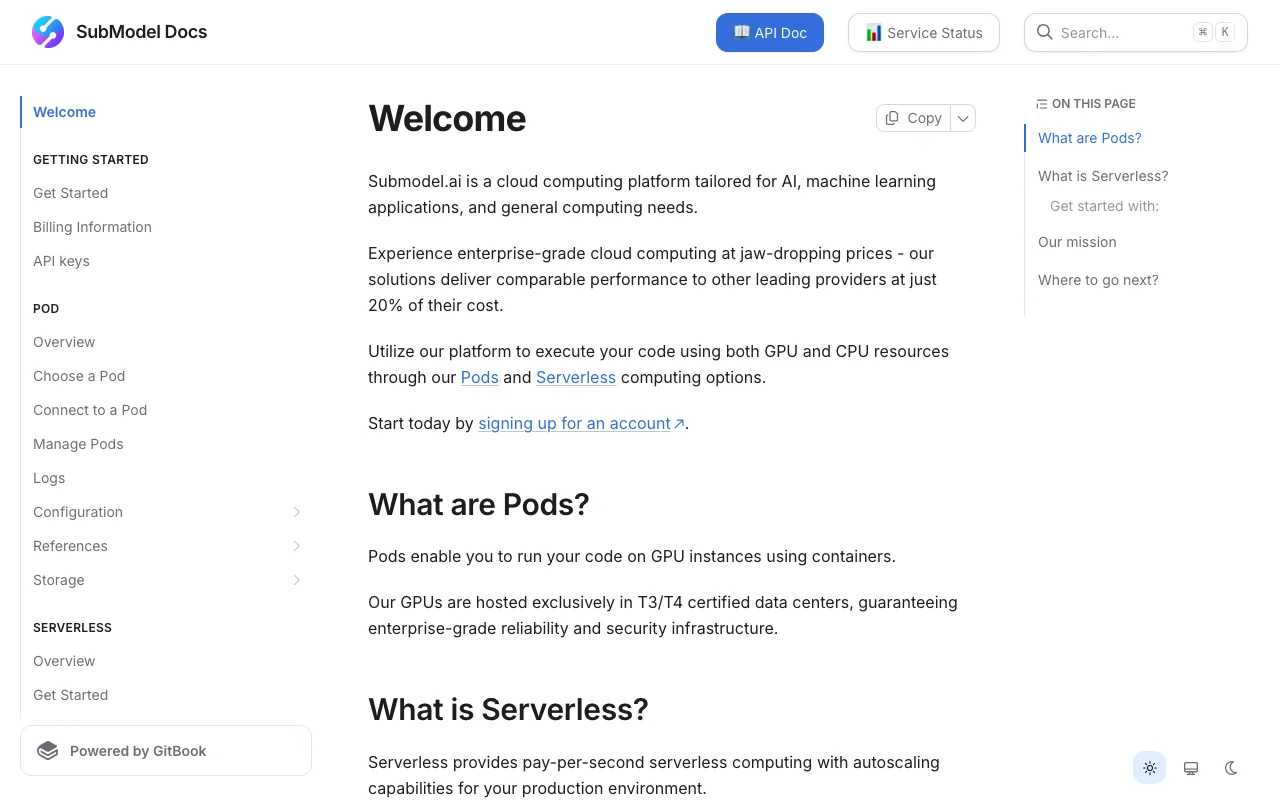Screen dimensions: 1280x800
Task: Open Logs page in sidebar
Action: click(x=49, y=478)
